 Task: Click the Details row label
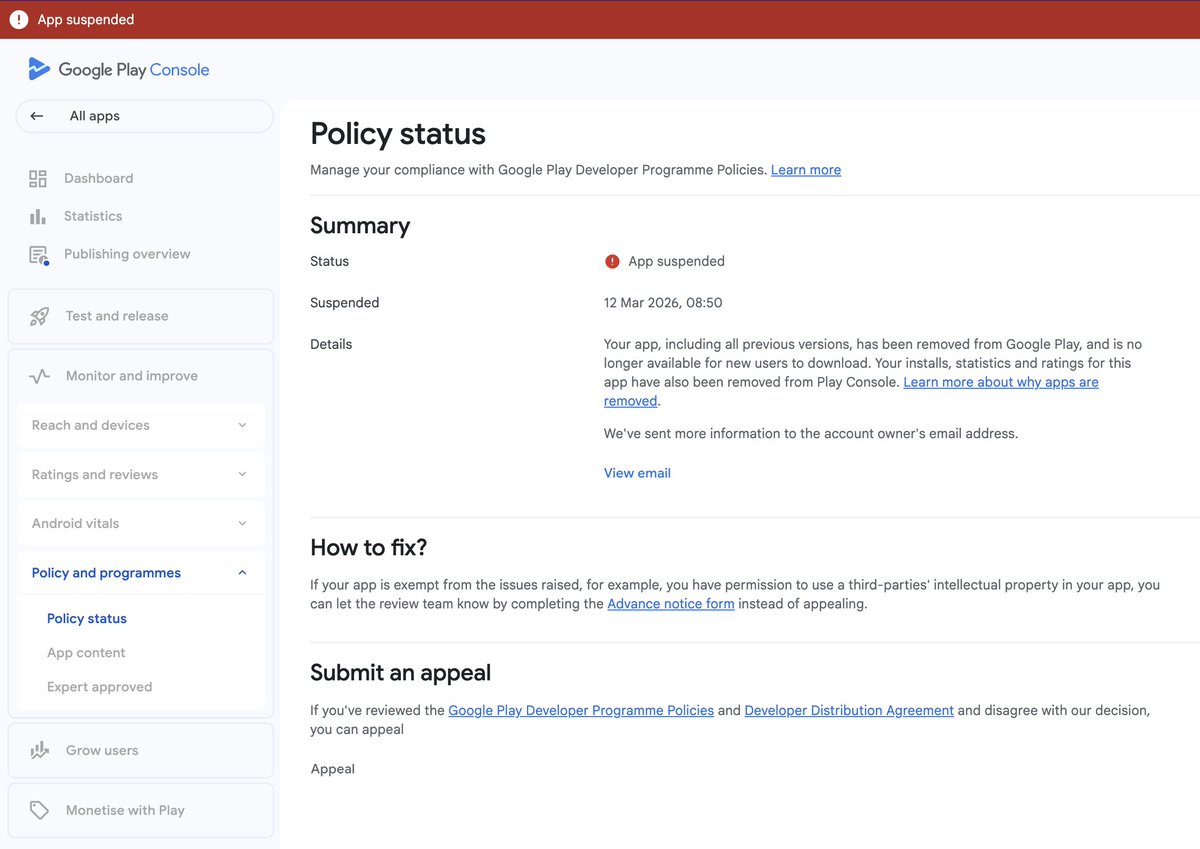click(331, 344)
